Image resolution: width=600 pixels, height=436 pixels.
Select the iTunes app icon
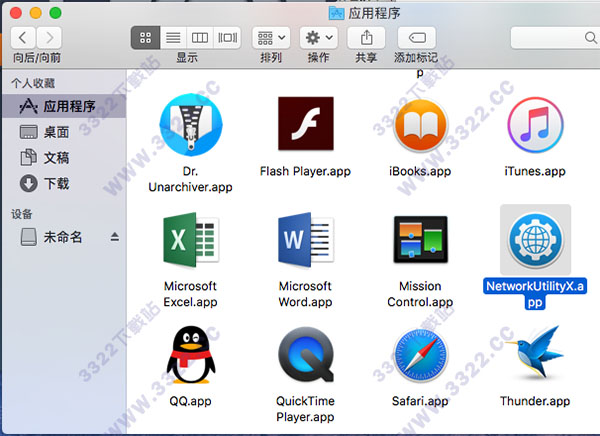click(x=535, y=125)
